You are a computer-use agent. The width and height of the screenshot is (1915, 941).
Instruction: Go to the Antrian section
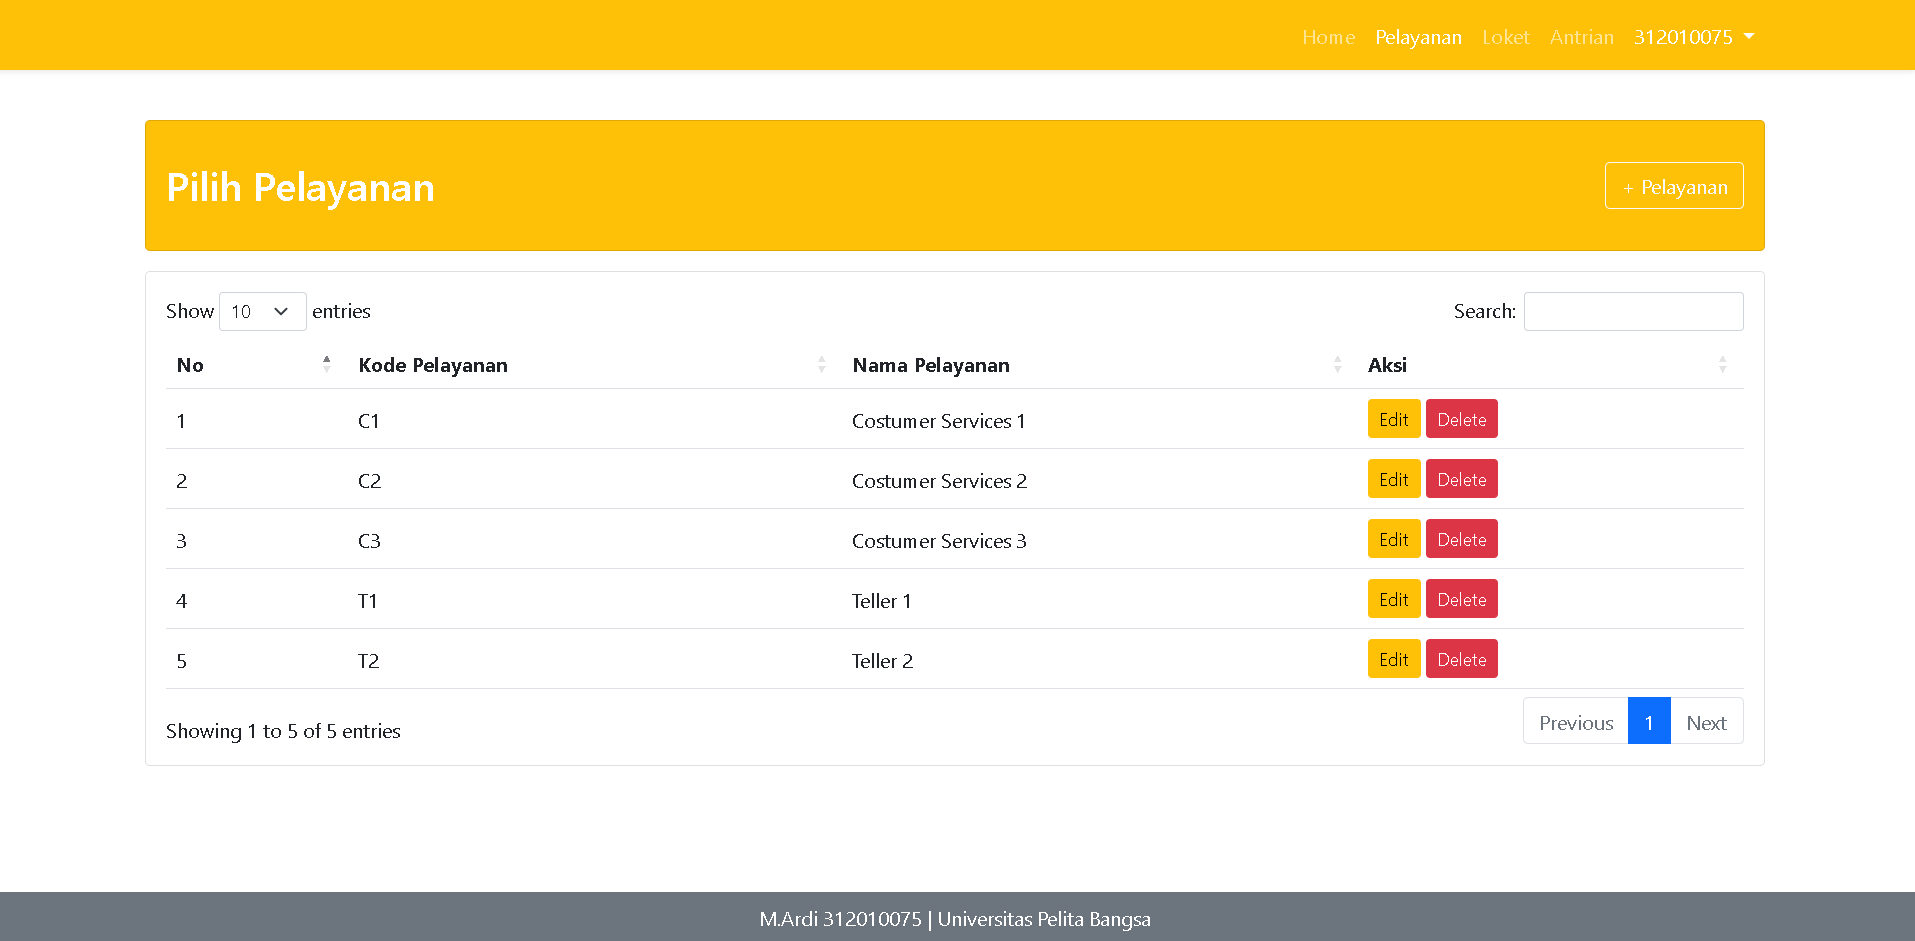(1581, 37)
